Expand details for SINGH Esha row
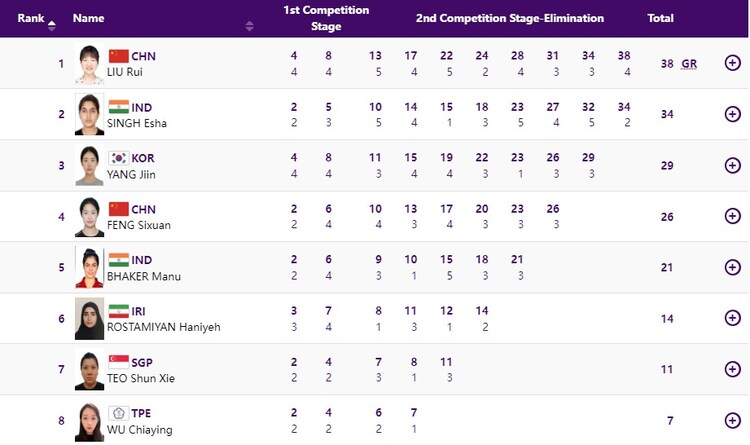750x445 pixels. pos(732,114)
